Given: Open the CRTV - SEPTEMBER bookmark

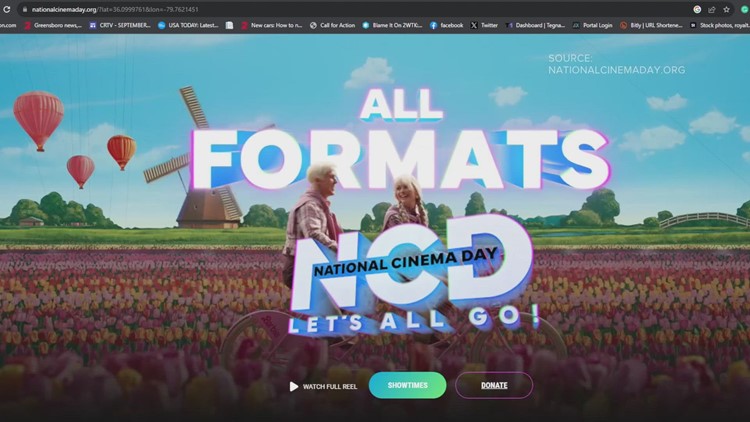Looking at the screenshot, I should coord(120,25).
